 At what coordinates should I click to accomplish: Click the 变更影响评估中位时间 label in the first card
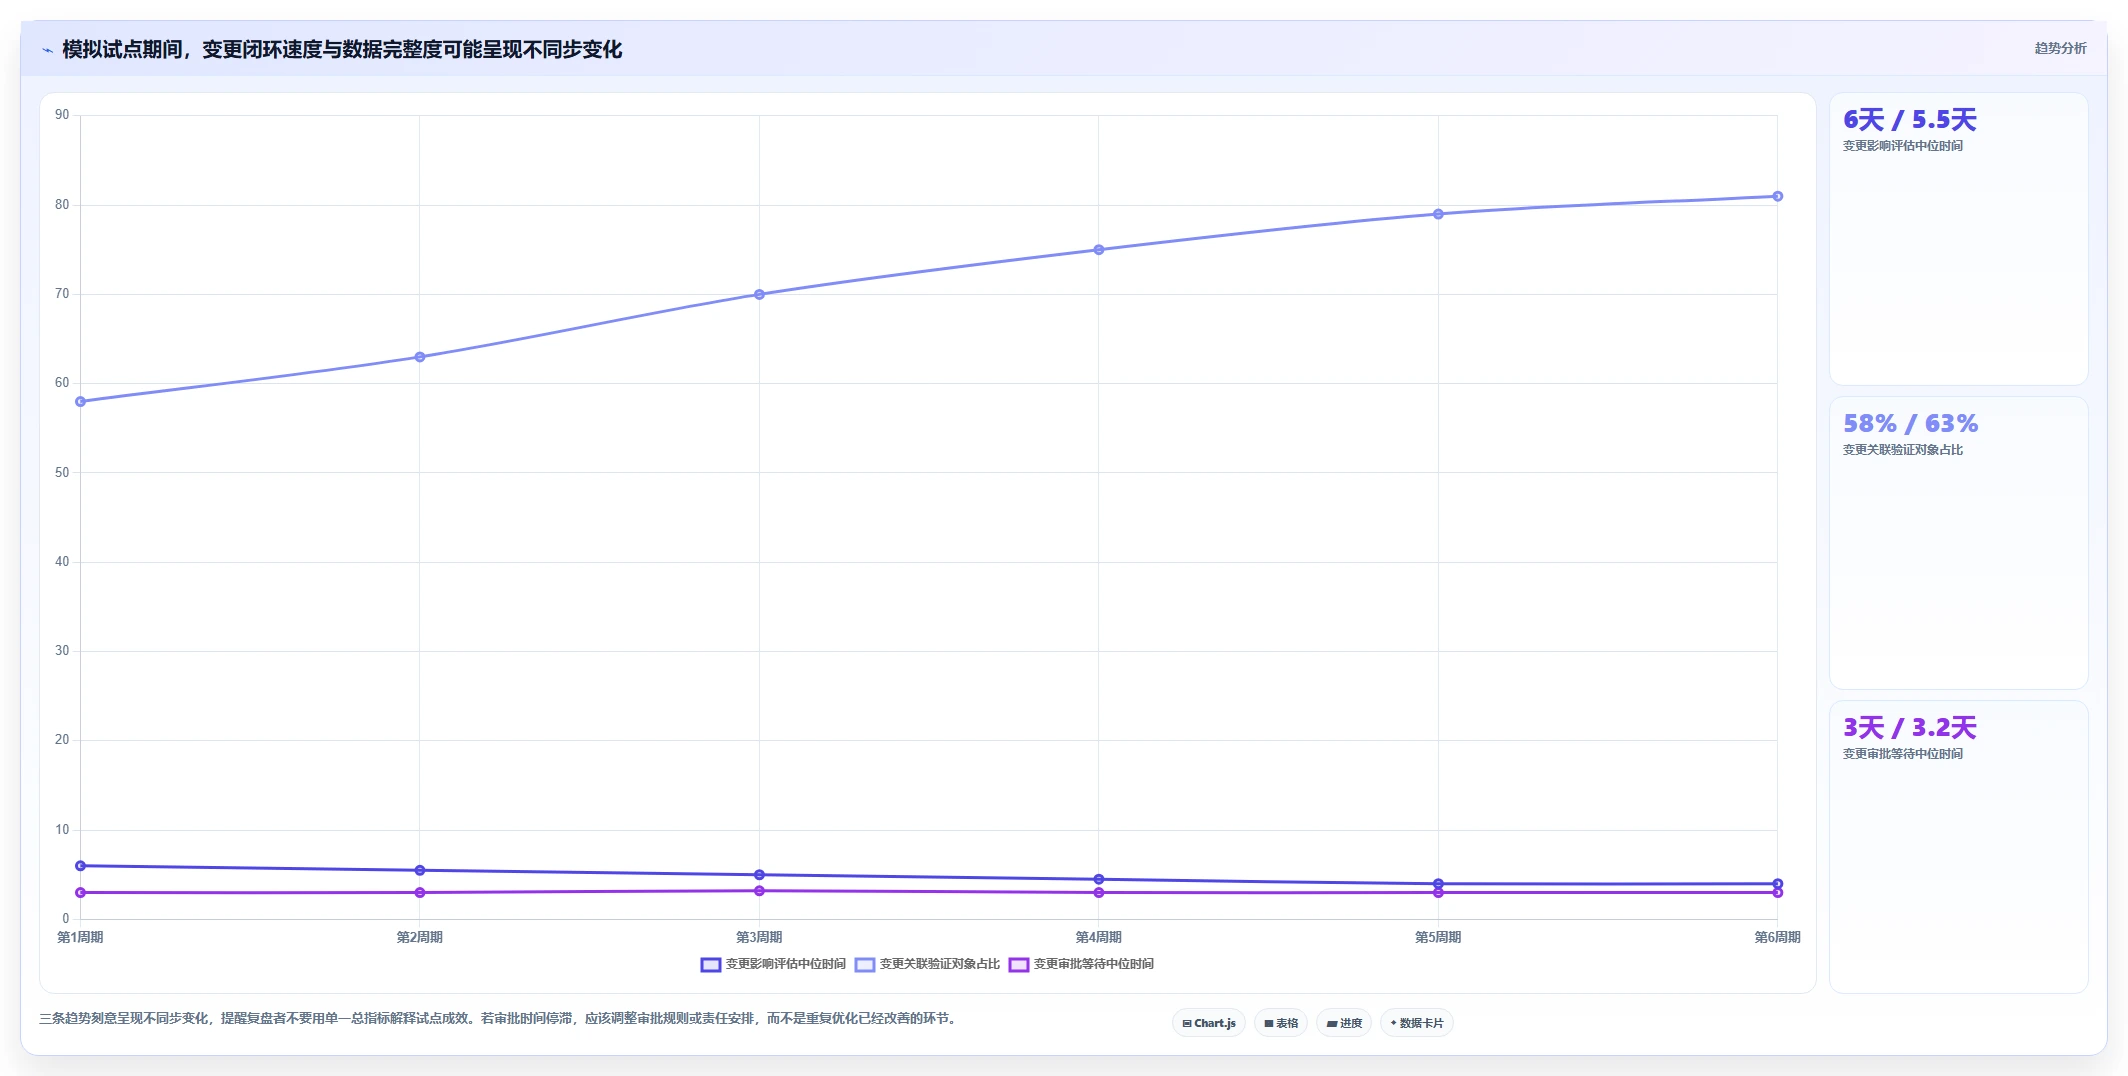pos(1903,146)
